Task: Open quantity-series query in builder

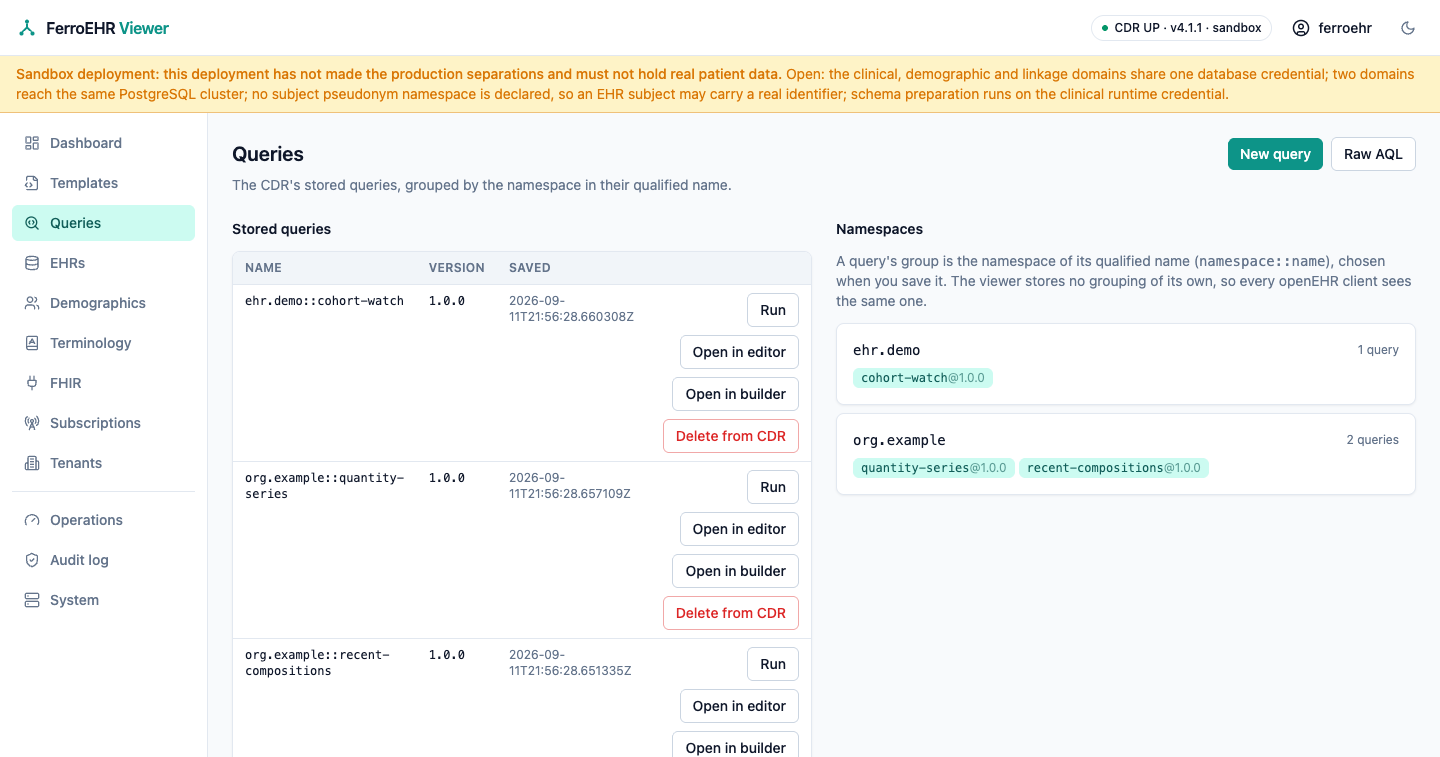Action: coord(735,571)
